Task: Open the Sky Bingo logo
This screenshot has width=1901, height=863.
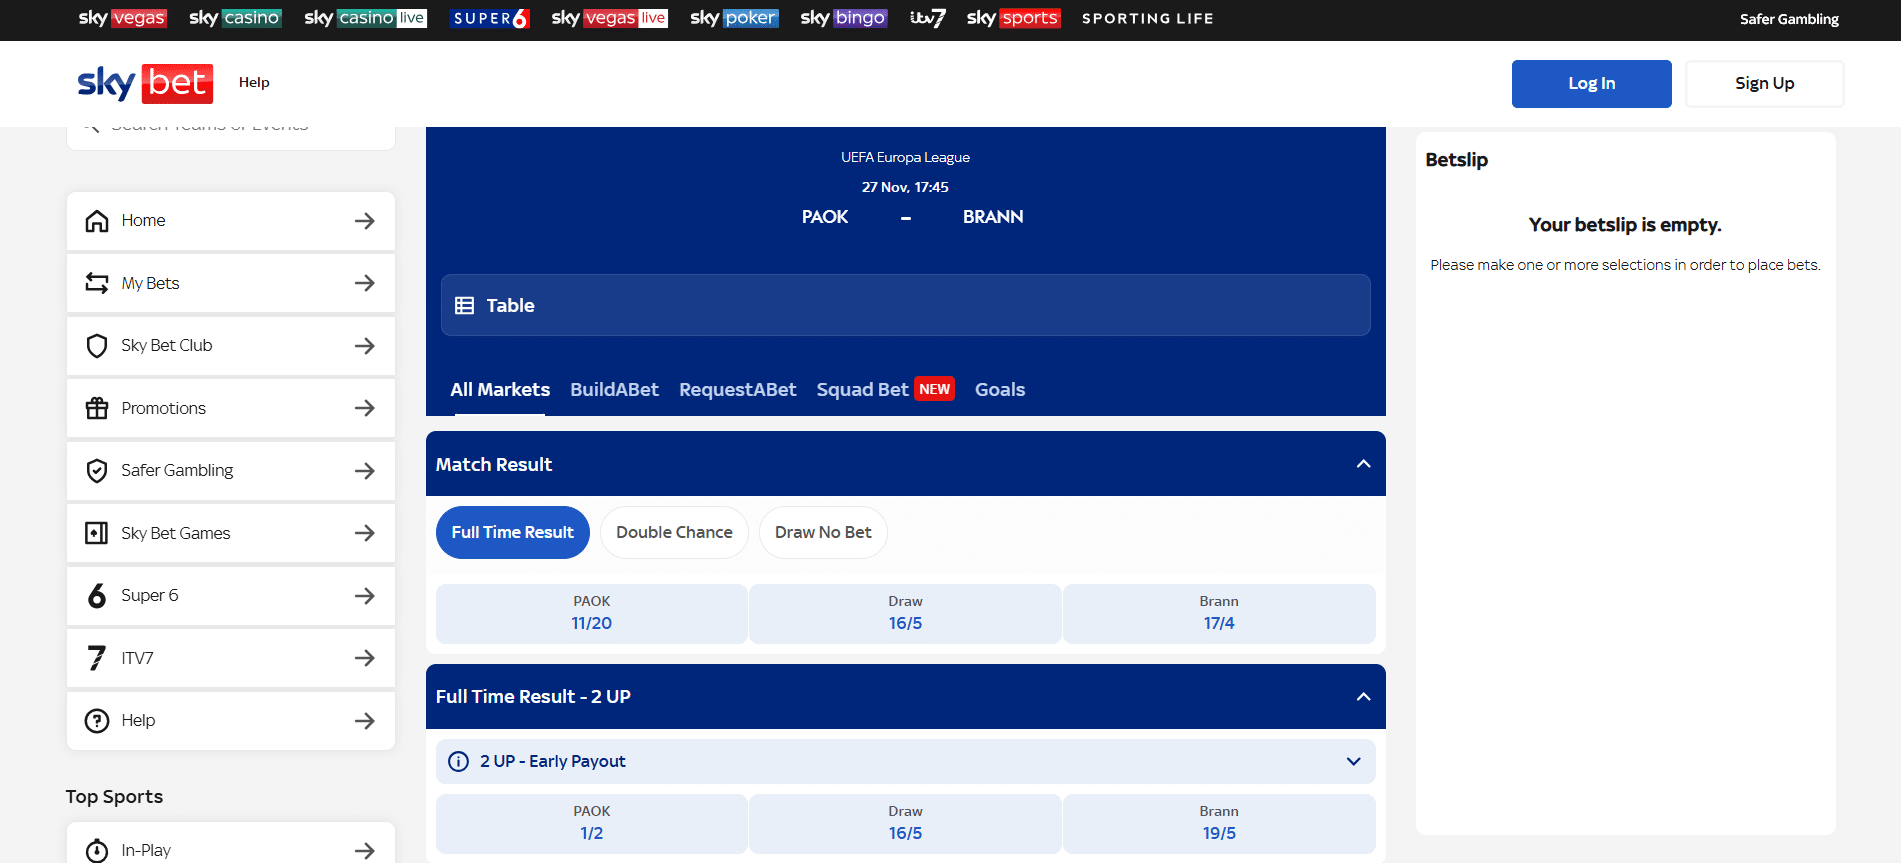Action: click(x=844, y=18)
